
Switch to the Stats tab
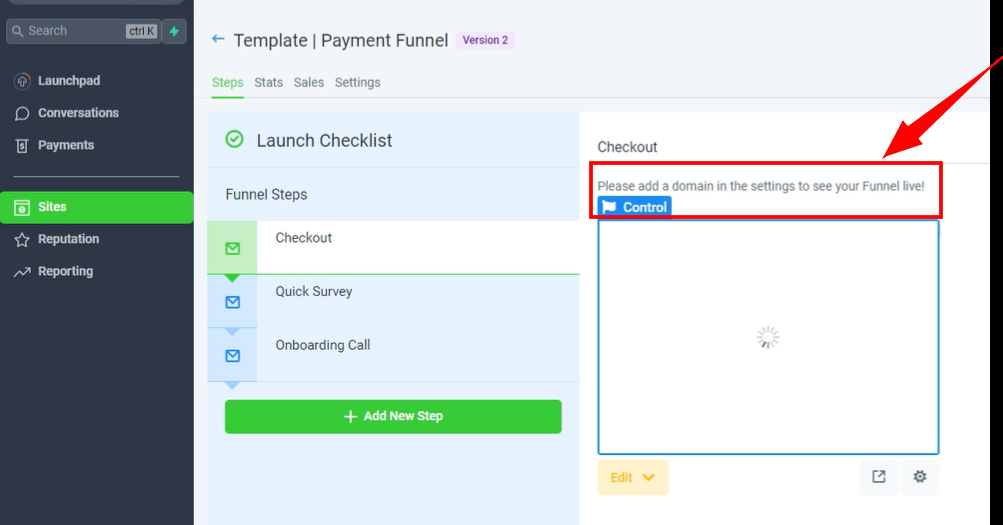pyautogui.click(x=268, y=82)
